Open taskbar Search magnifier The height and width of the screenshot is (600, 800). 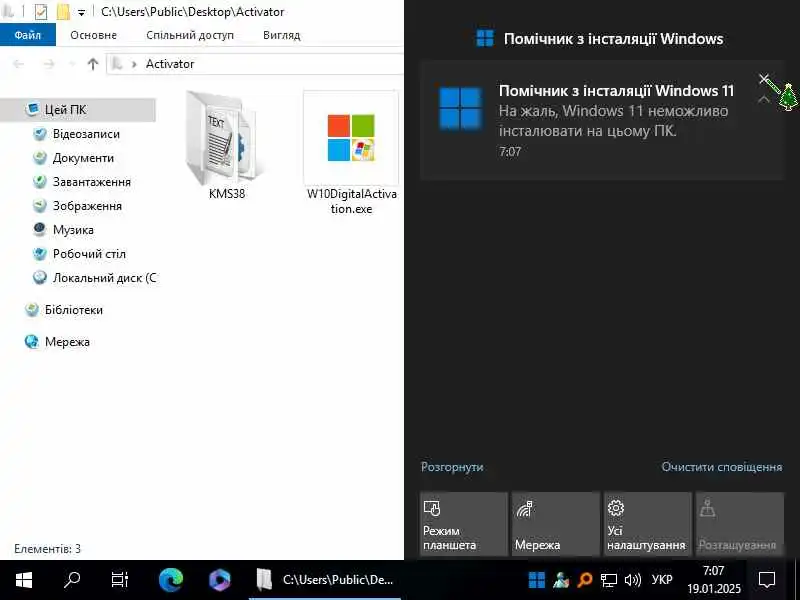tap(71, 580)
